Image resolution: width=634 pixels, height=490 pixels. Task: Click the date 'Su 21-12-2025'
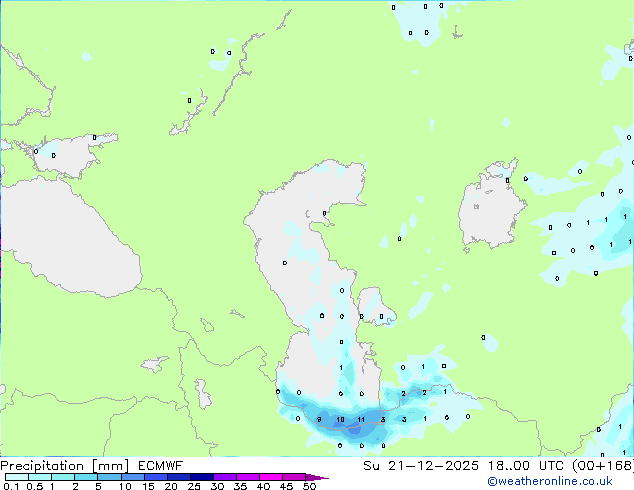tap(421, 466)
